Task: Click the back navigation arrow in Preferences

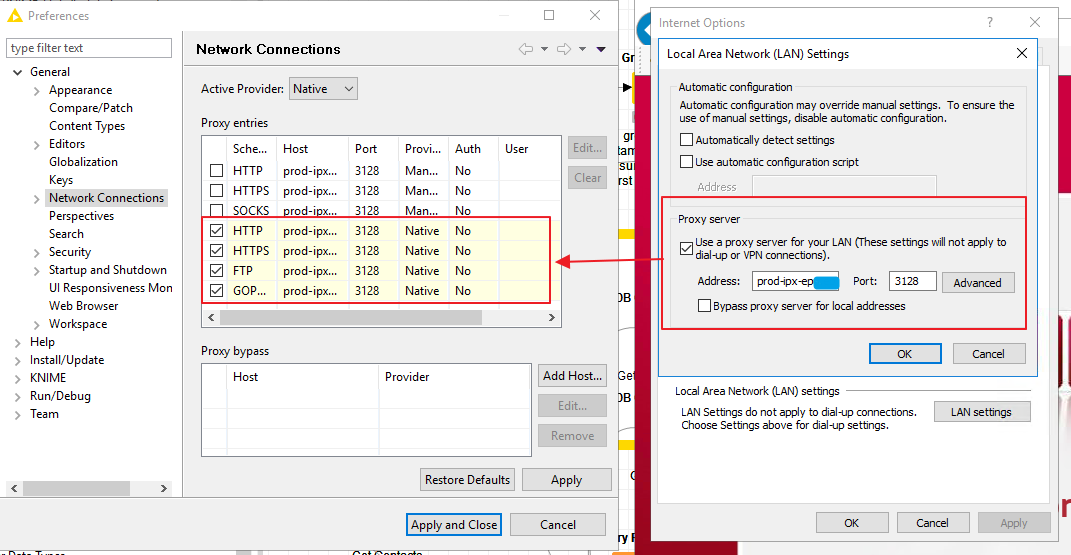Action: tap(525, 49)
